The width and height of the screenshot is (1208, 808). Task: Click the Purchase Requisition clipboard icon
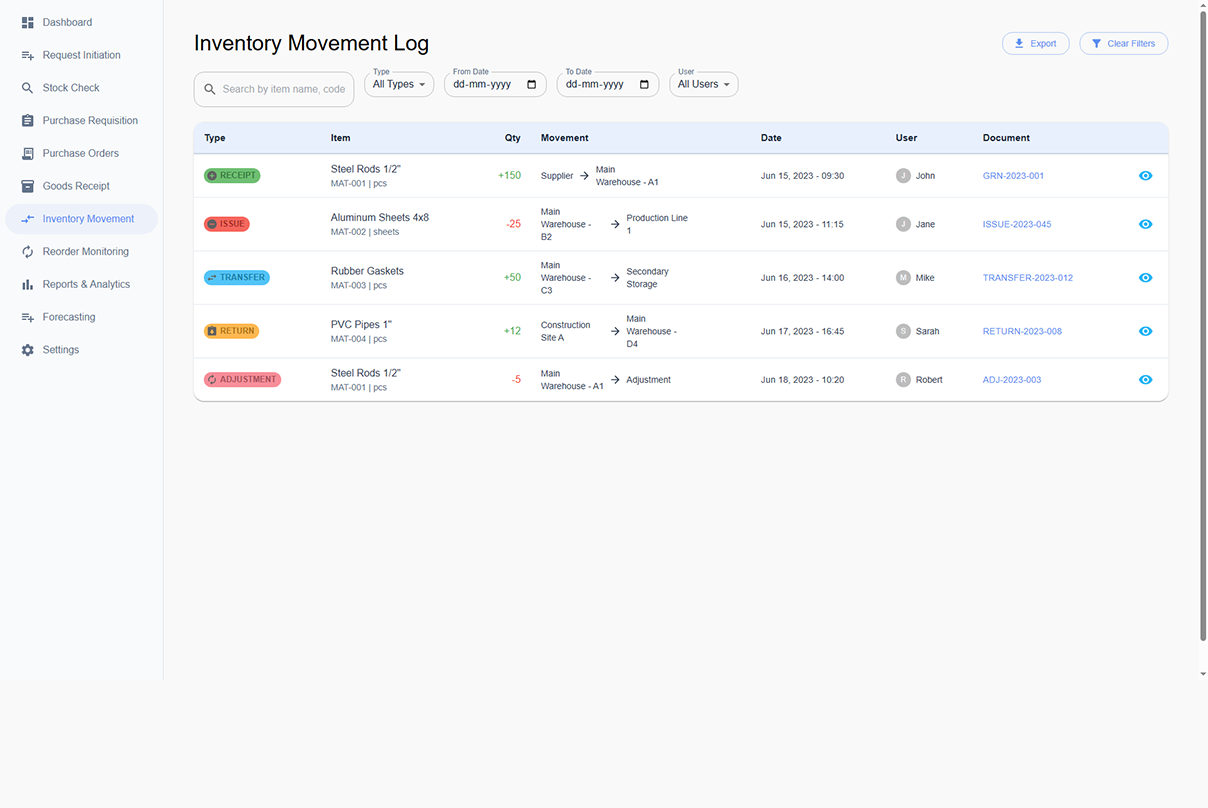(28, 121)
